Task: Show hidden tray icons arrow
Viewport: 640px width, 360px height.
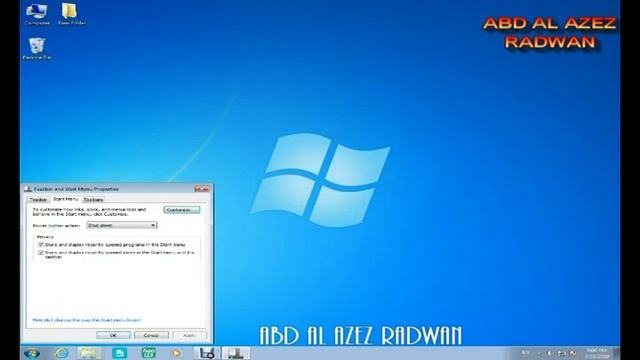Action: coord(539,353)
